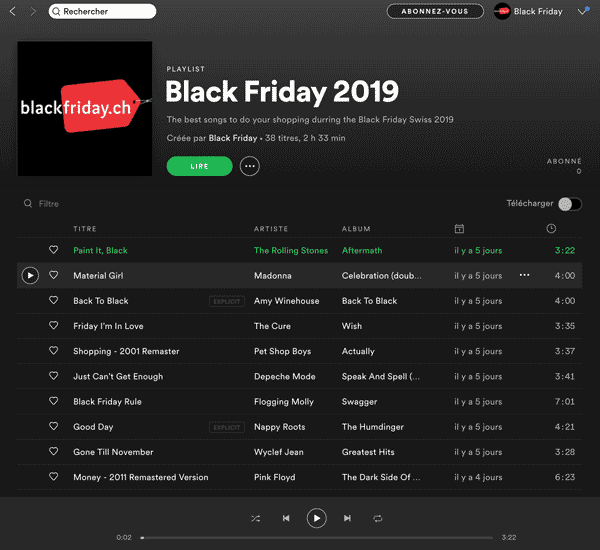Viewport: 600px width, 550px height.
Task: Open Pink Floyd artist link
Action: pyautogui.click(x=275, y=478)
